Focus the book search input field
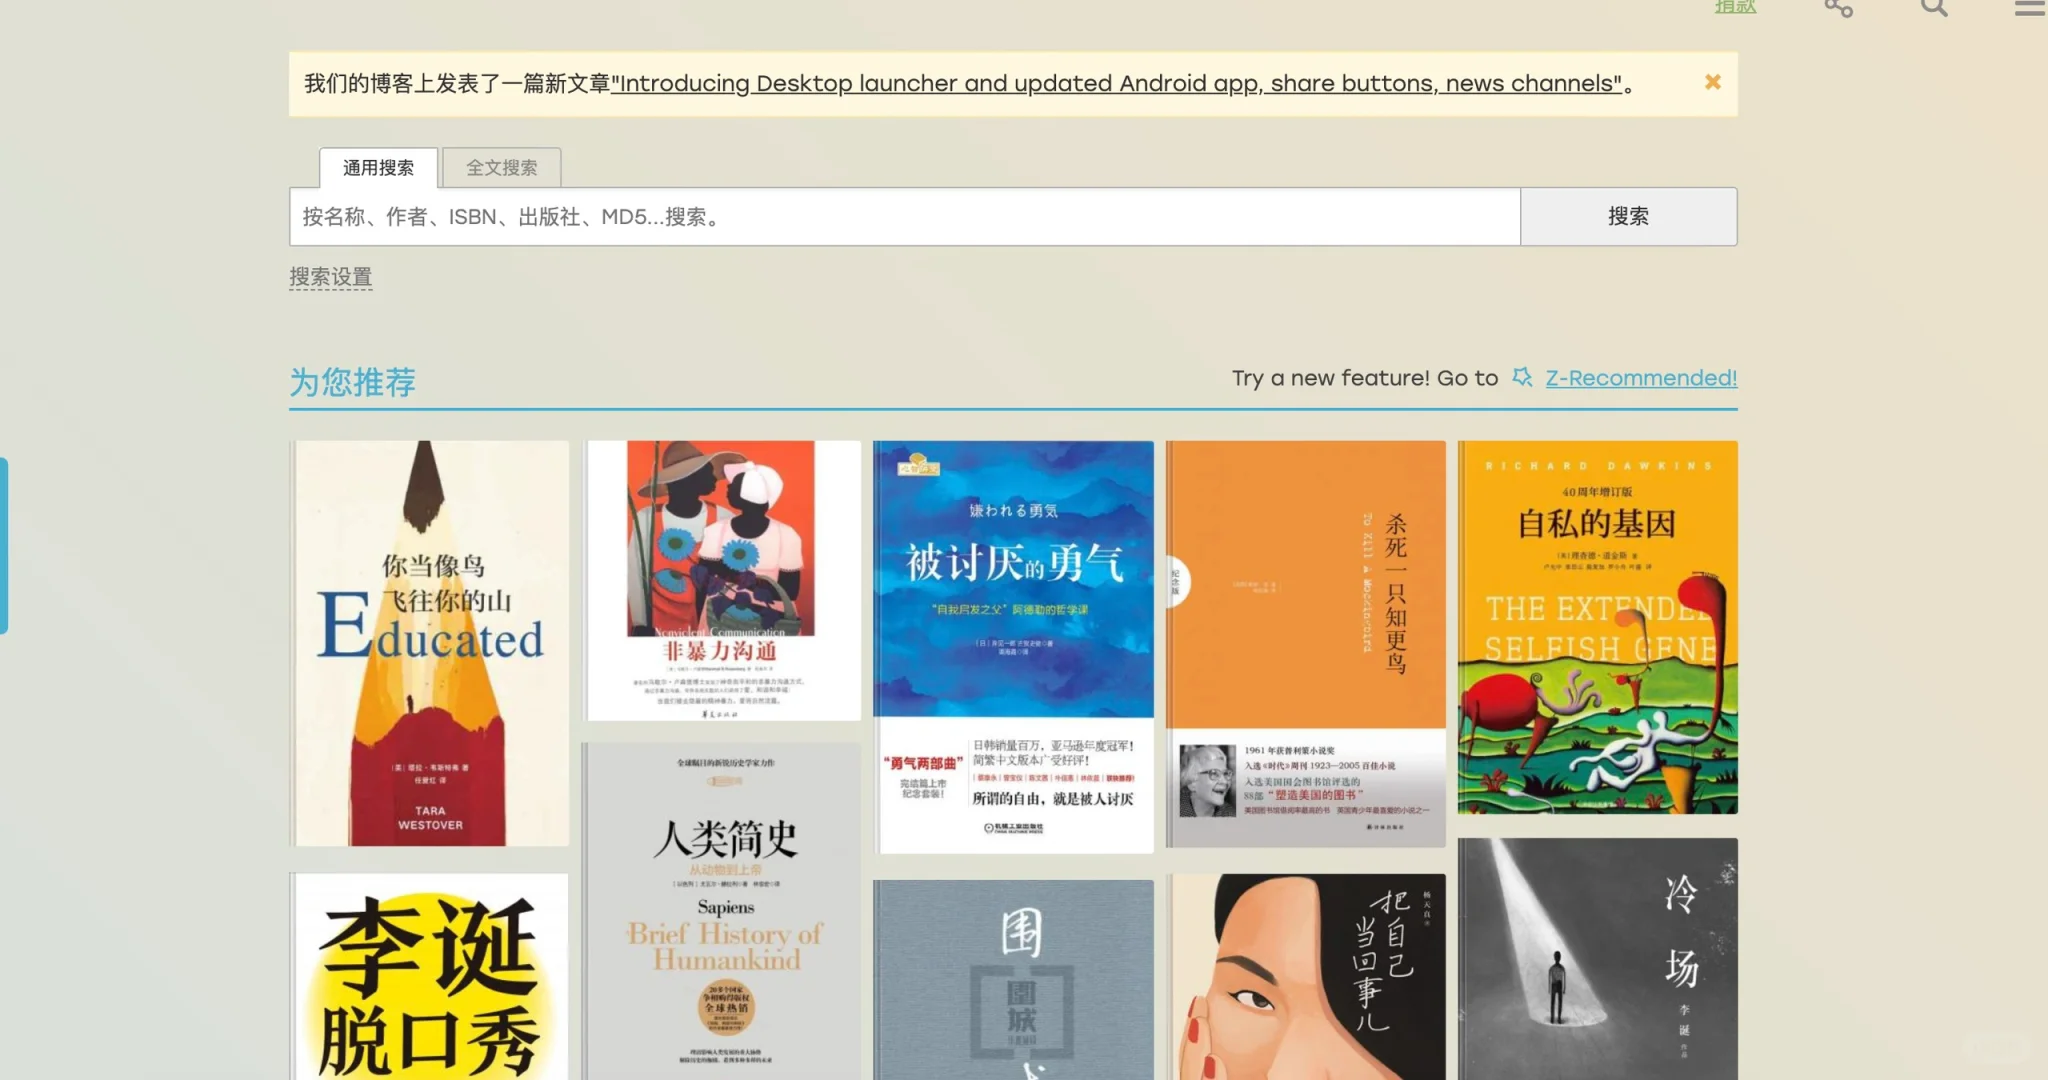This screenshot has width=2048, height=1080. click(905, 216)
